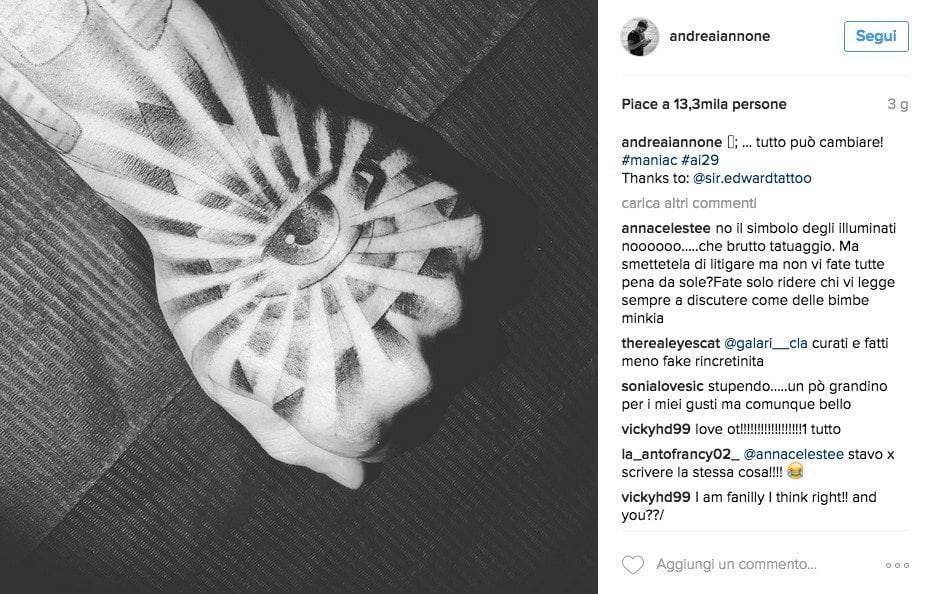Expand with carica altri commenti
The width and height of the screenshot is (928, 594).
[x=689, y=203]
